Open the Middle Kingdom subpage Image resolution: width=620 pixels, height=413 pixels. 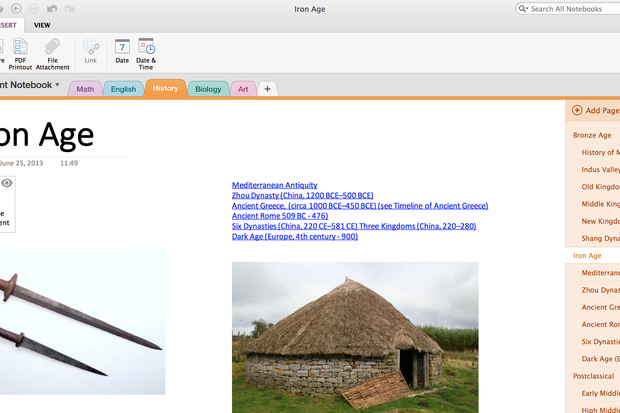pyautogui.click(x=600, y=204)
